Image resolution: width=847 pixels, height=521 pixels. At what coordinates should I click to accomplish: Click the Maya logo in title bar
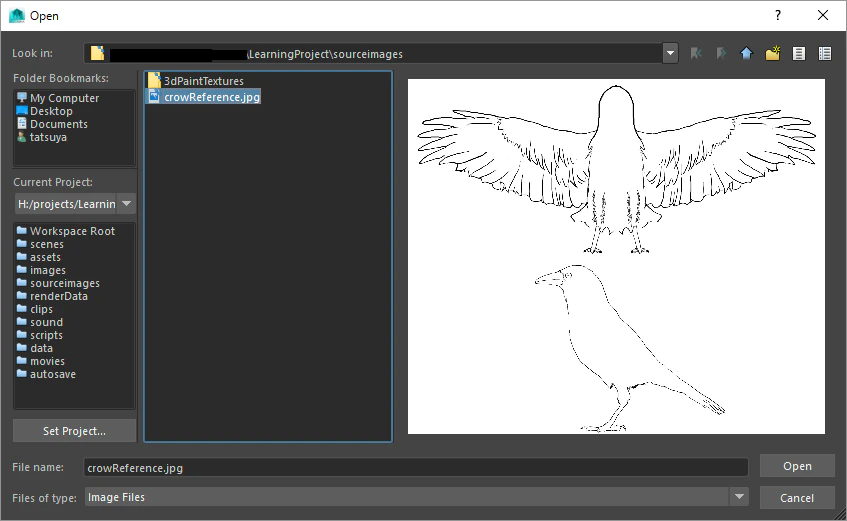click(17, 15)
